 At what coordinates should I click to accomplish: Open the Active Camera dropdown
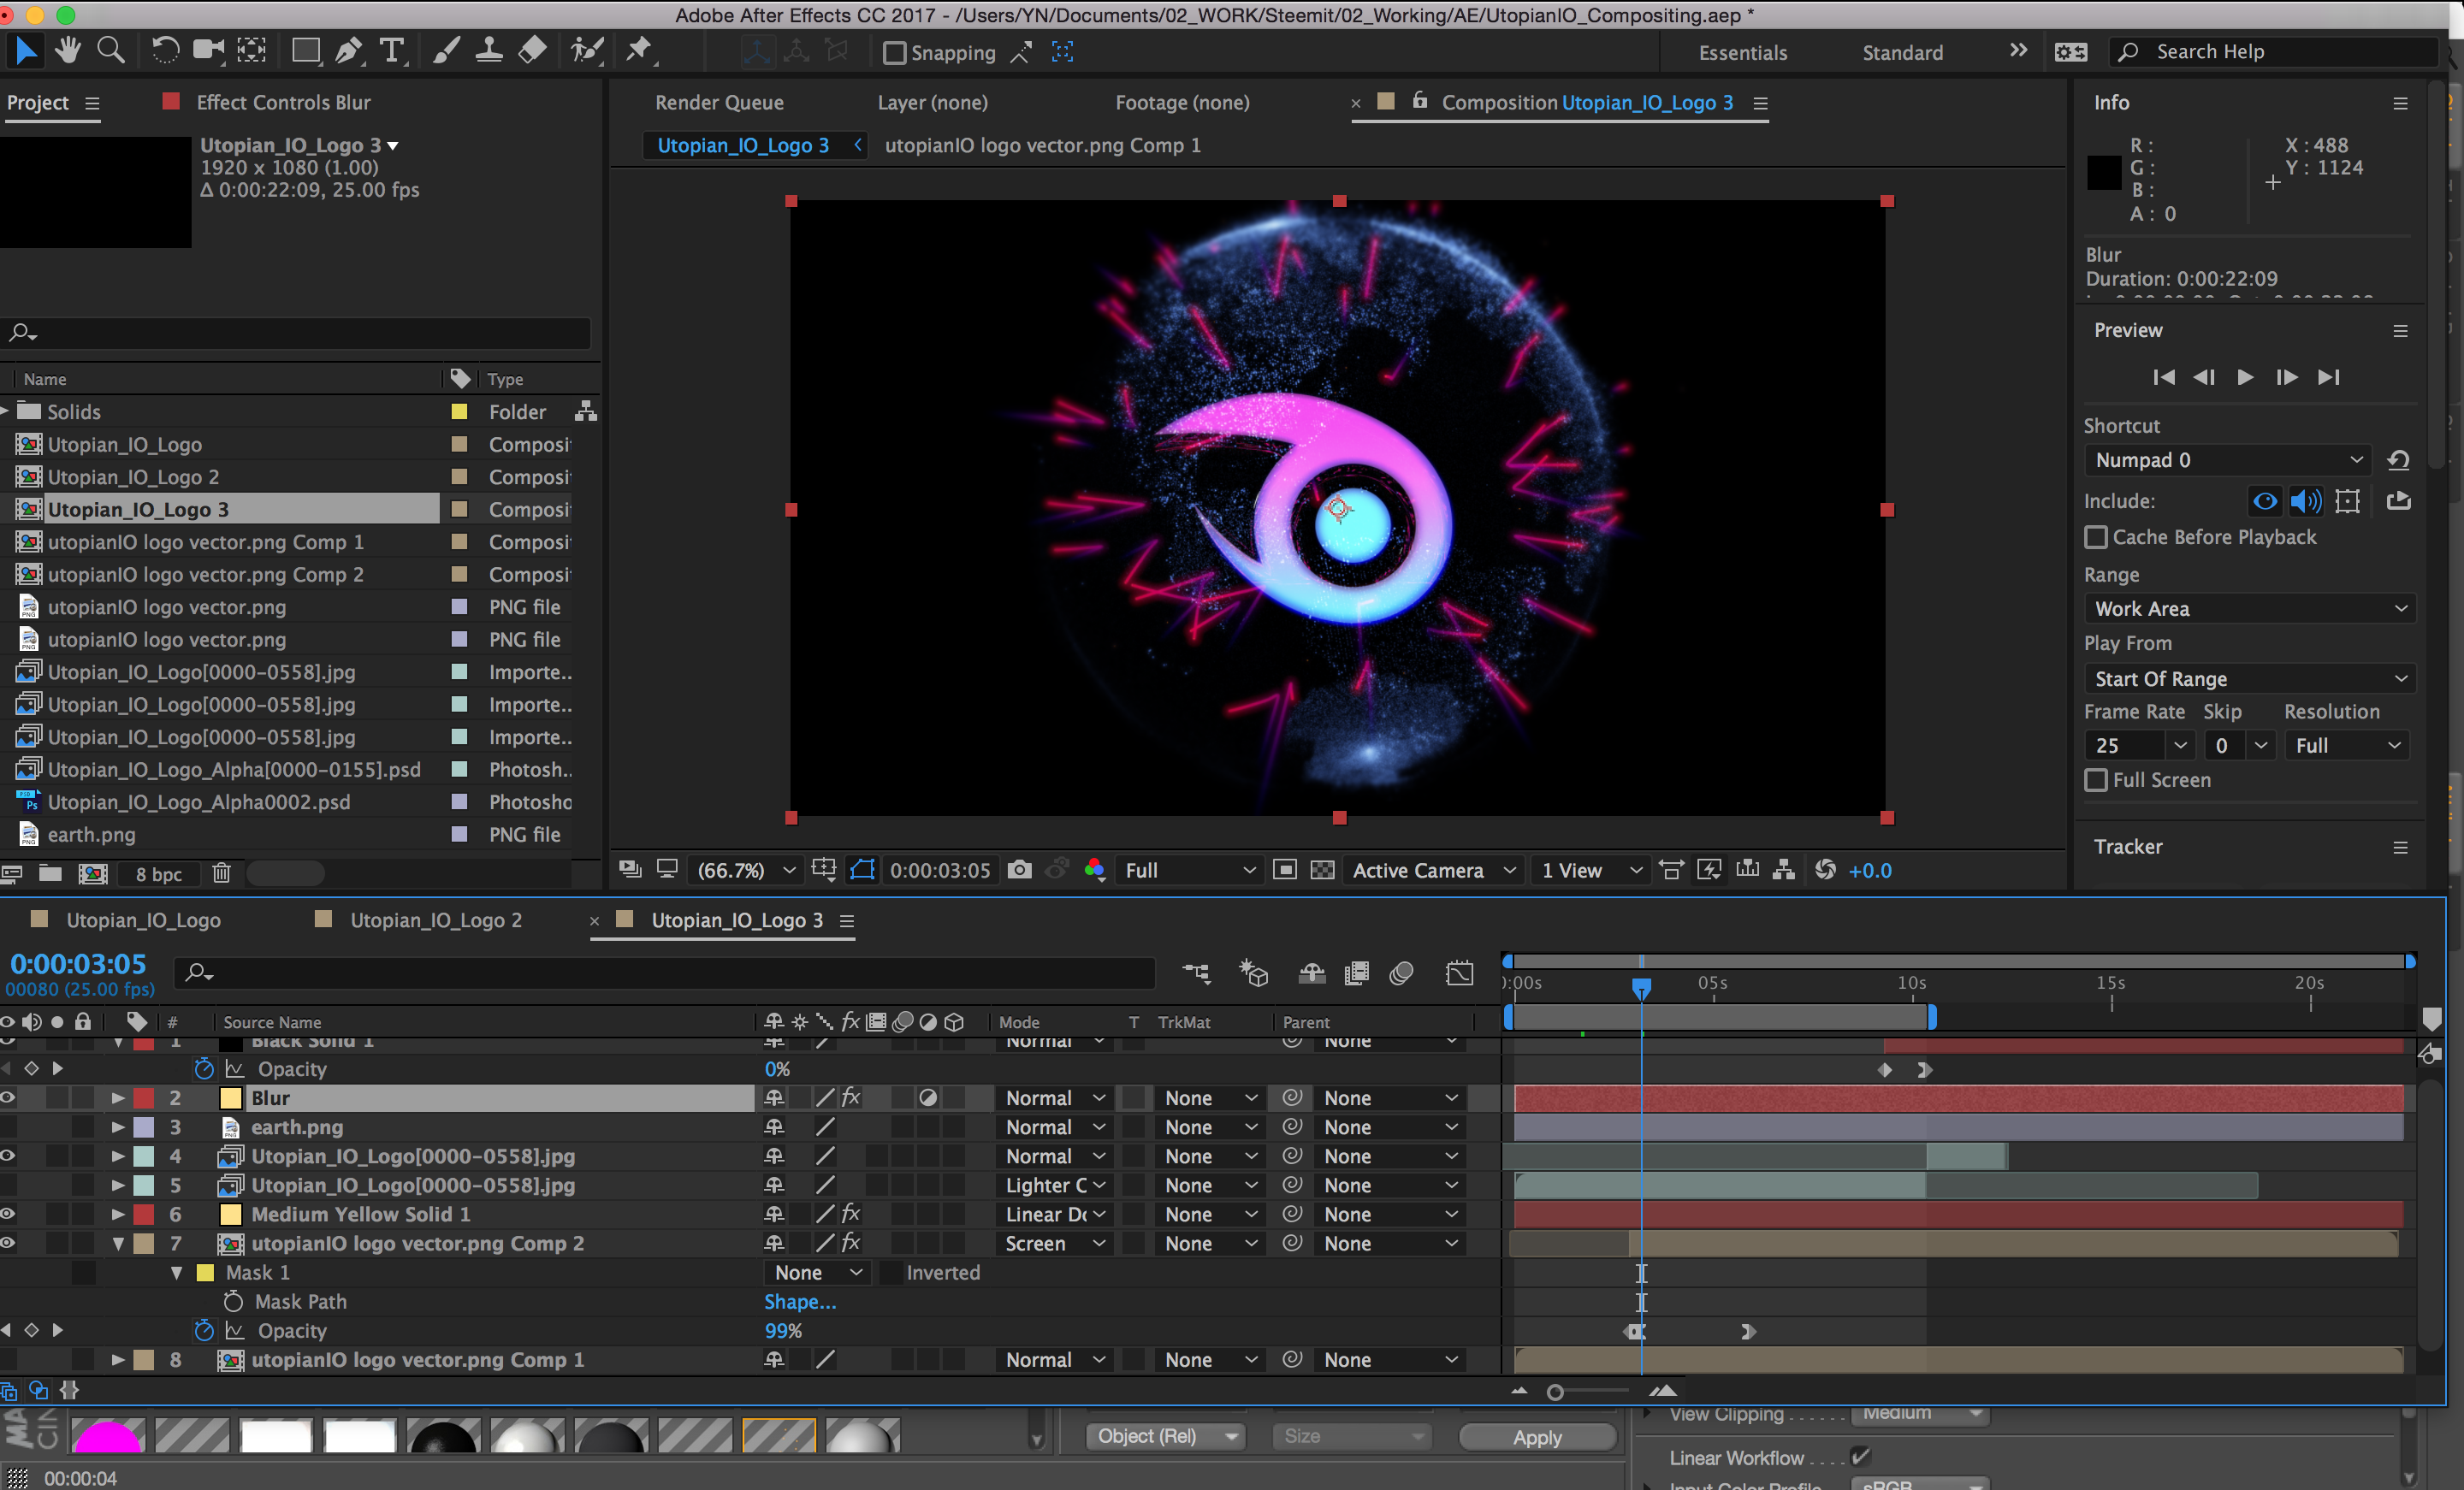click(1434, 870)
